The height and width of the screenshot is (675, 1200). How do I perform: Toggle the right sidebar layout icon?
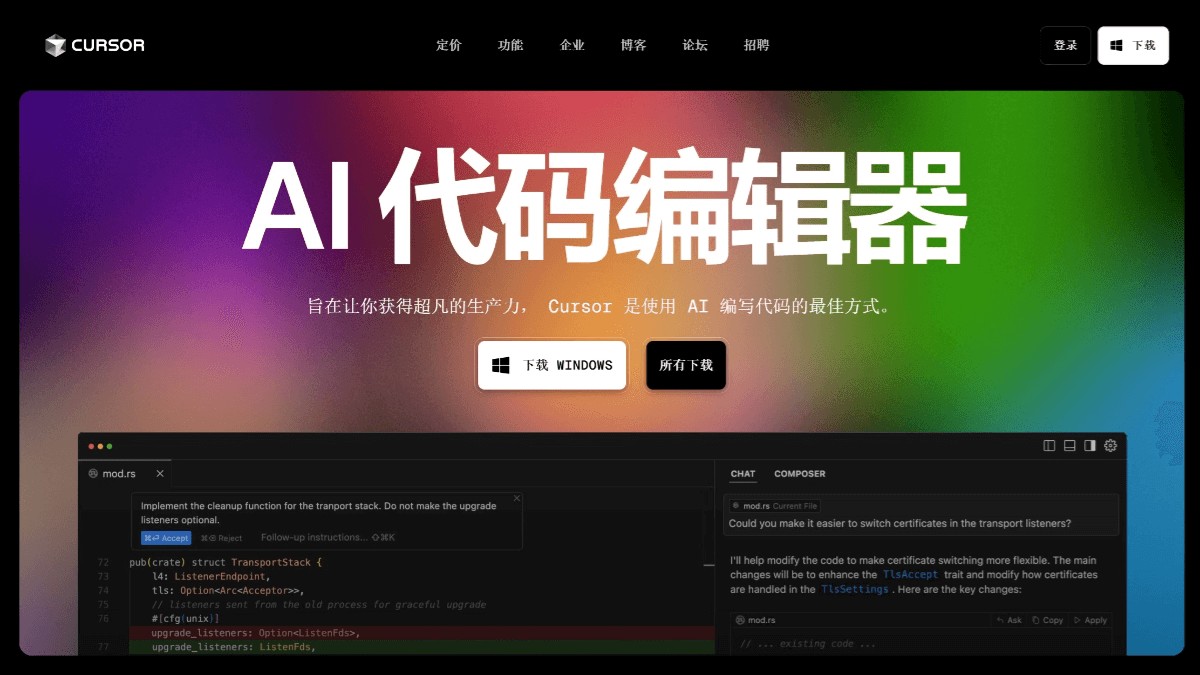[1090, 446]
